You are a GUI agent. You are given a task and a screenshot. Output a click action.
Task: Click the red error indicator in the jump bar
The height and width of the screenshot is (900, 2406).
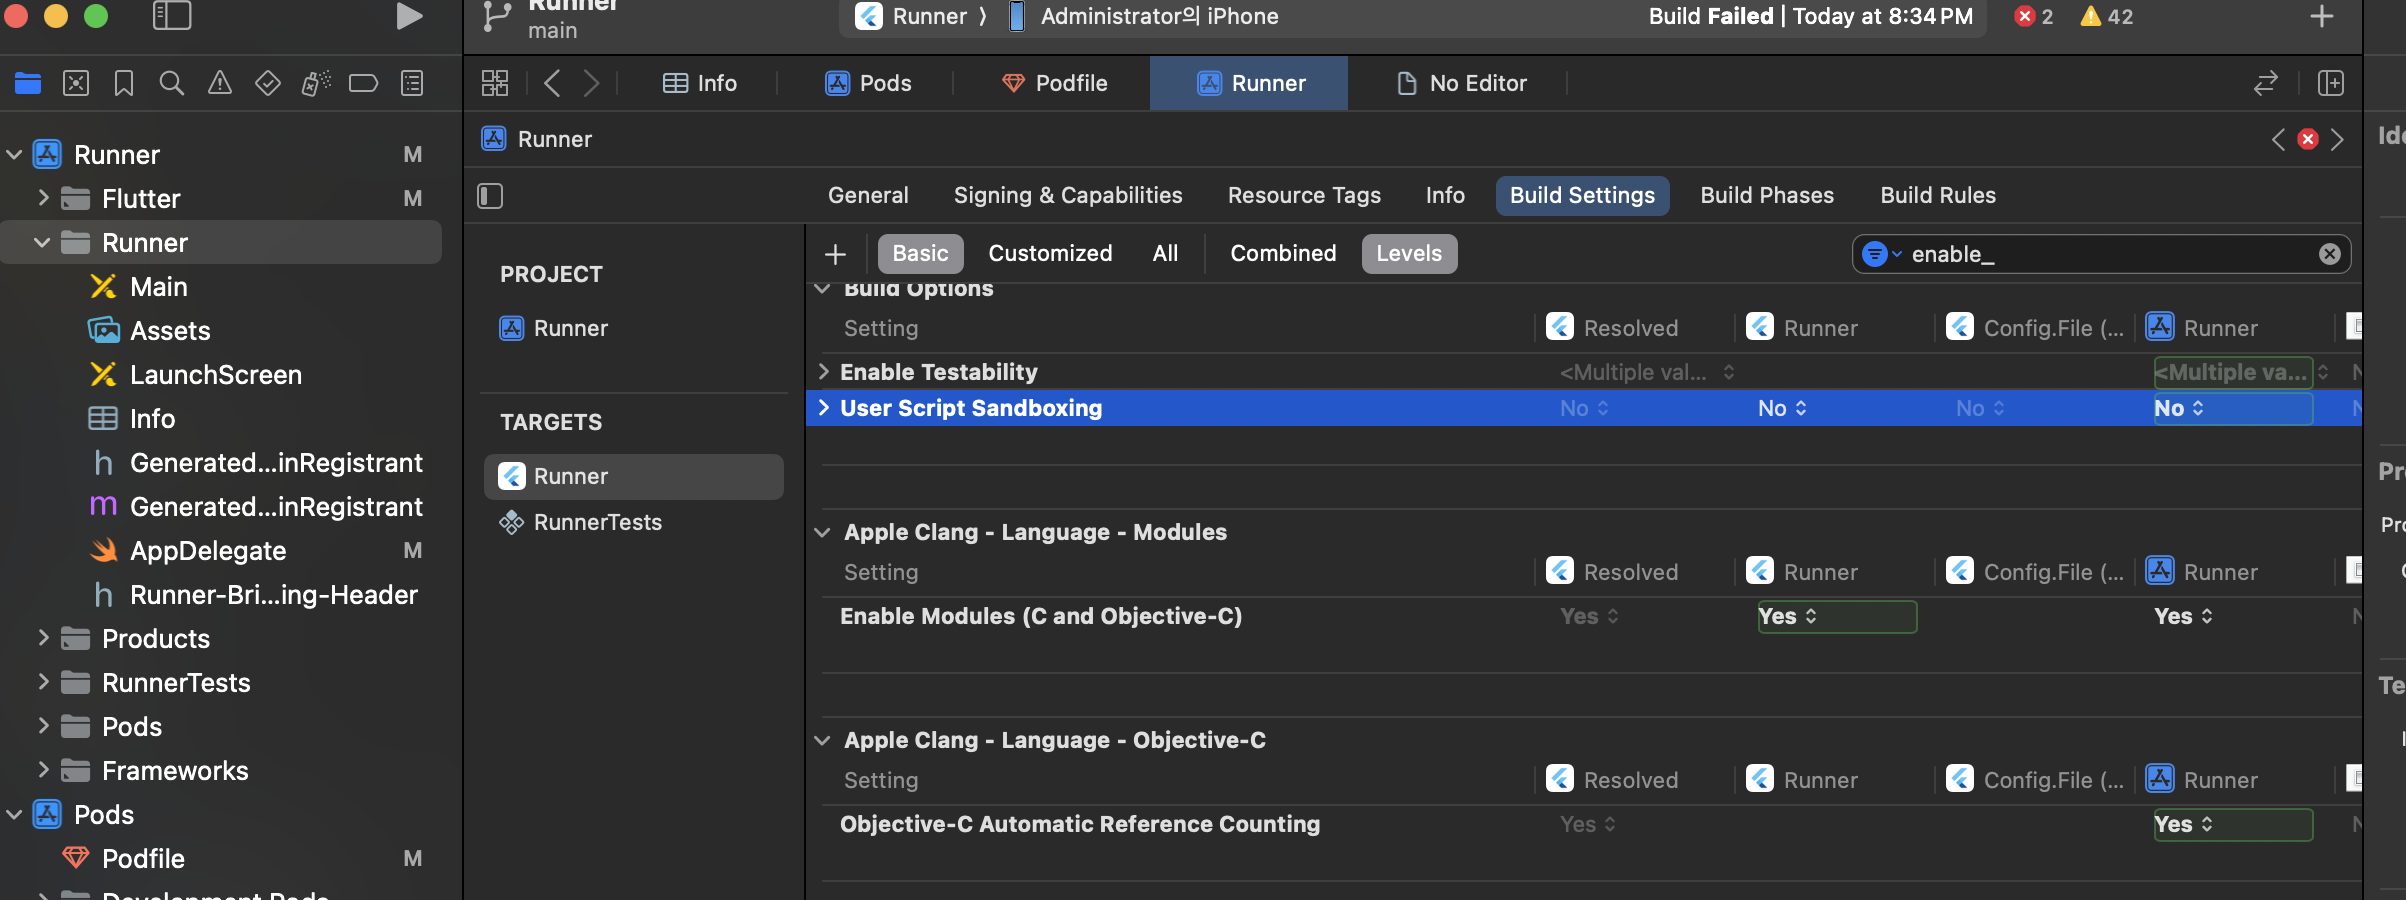coord(2308,139)
